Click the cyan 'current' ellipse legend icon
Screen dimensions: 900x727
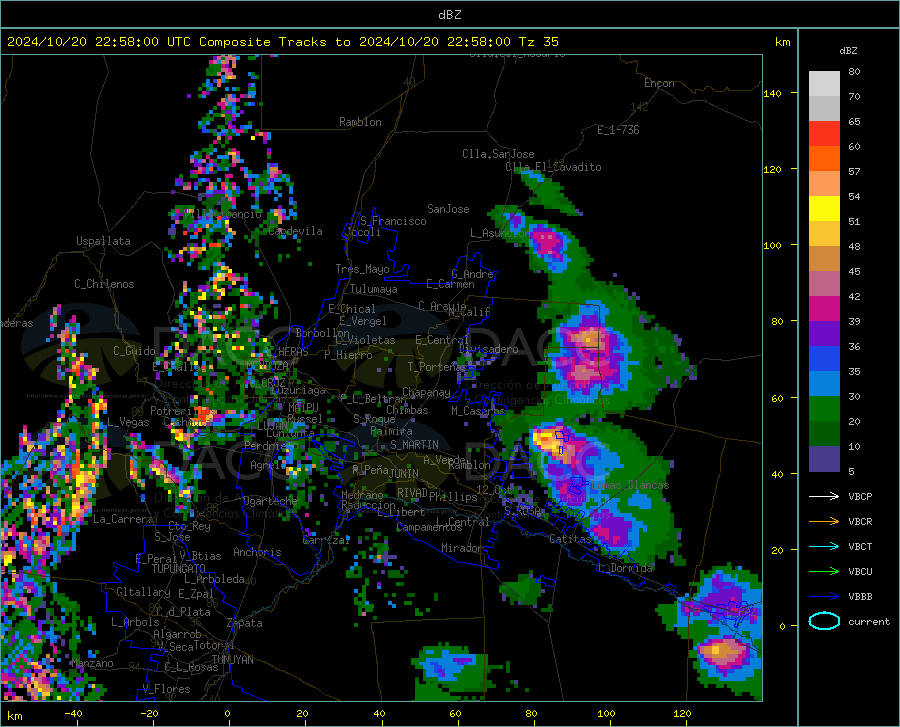[824, 621]
